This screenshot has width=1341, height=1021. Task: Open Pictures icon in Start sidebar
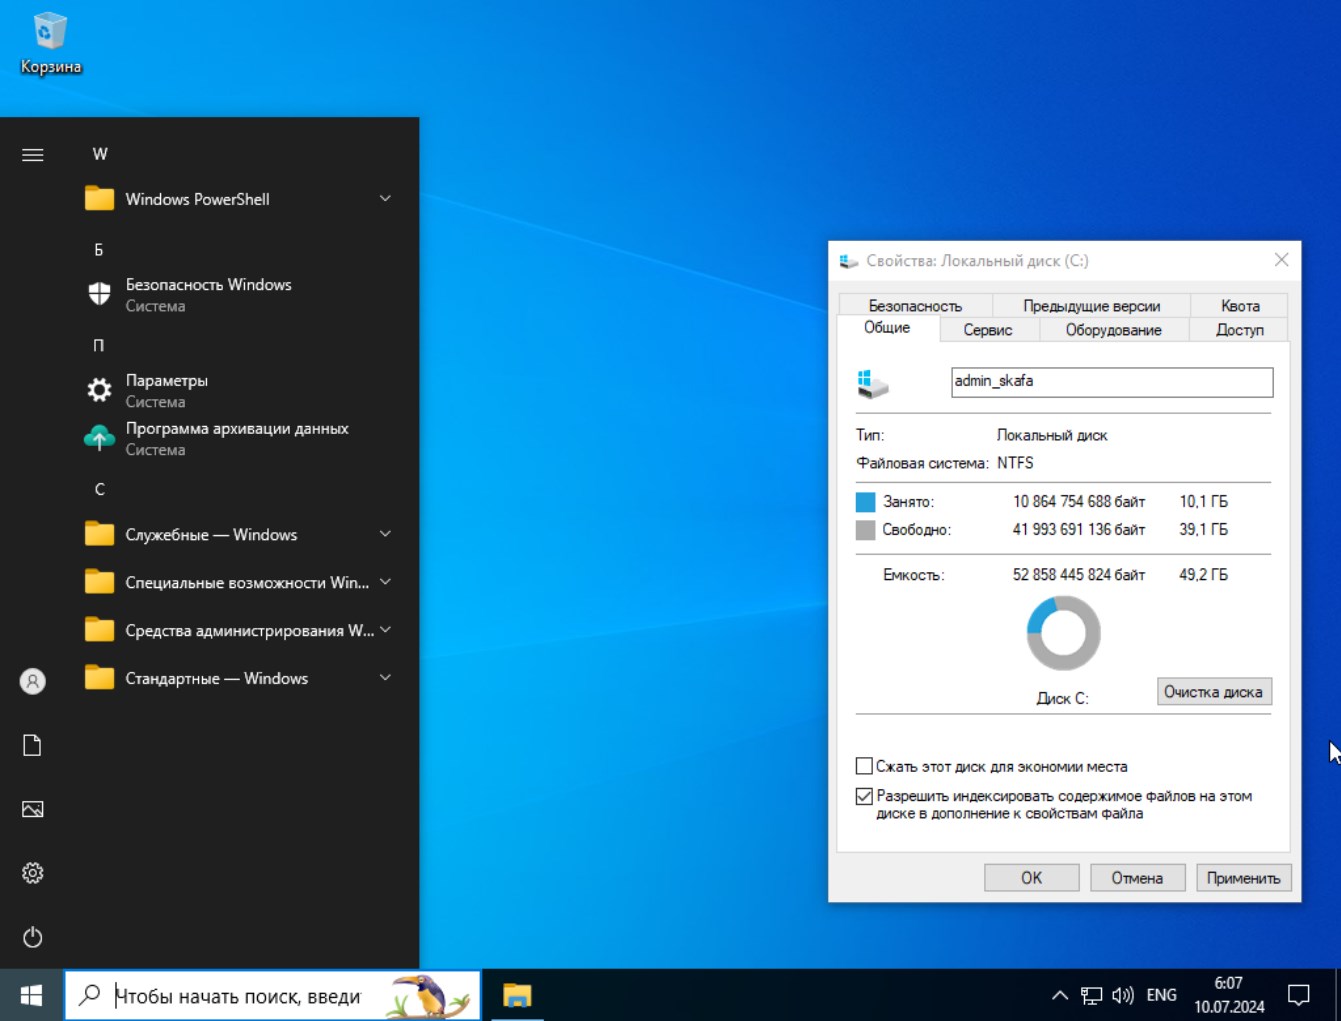pyautogui.click(x=32, y=809)
